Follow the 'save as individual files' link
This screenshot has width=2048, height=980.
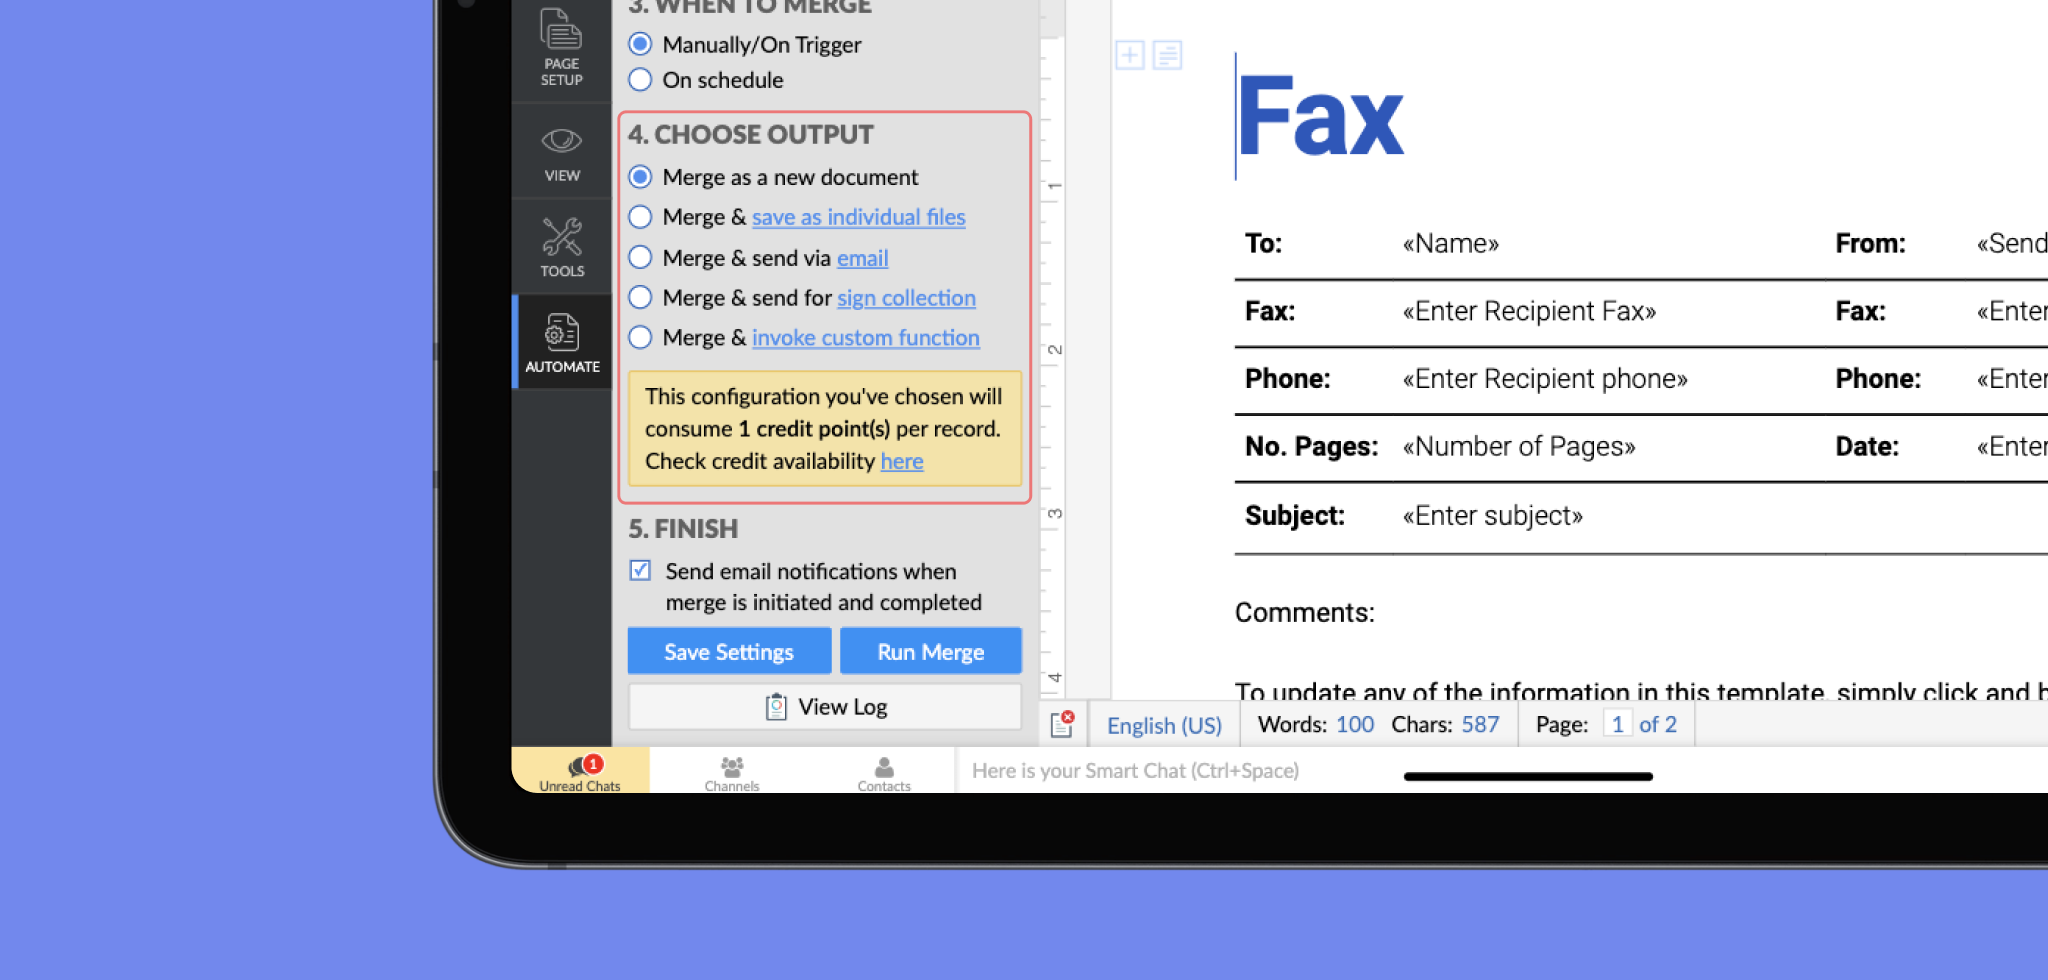tap(858, 217)
